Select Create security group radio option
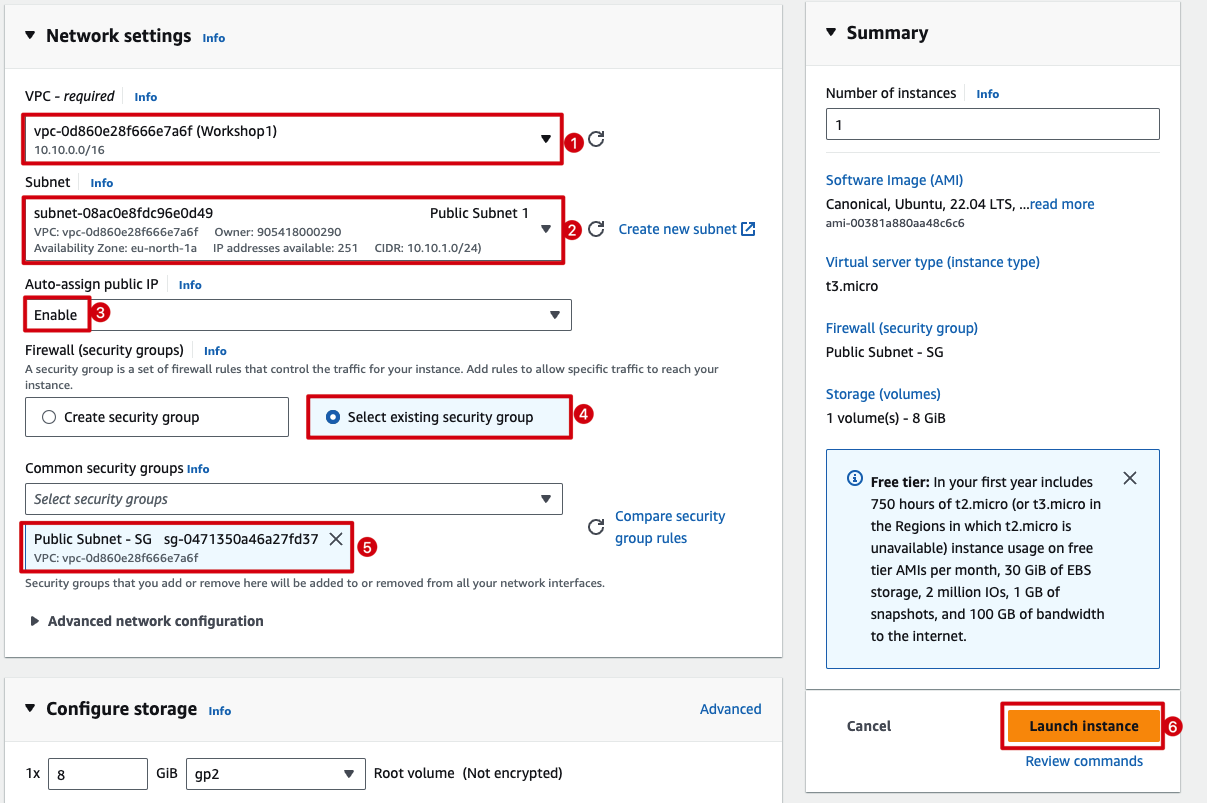The image size is (1207, 803). click(49, 418)
